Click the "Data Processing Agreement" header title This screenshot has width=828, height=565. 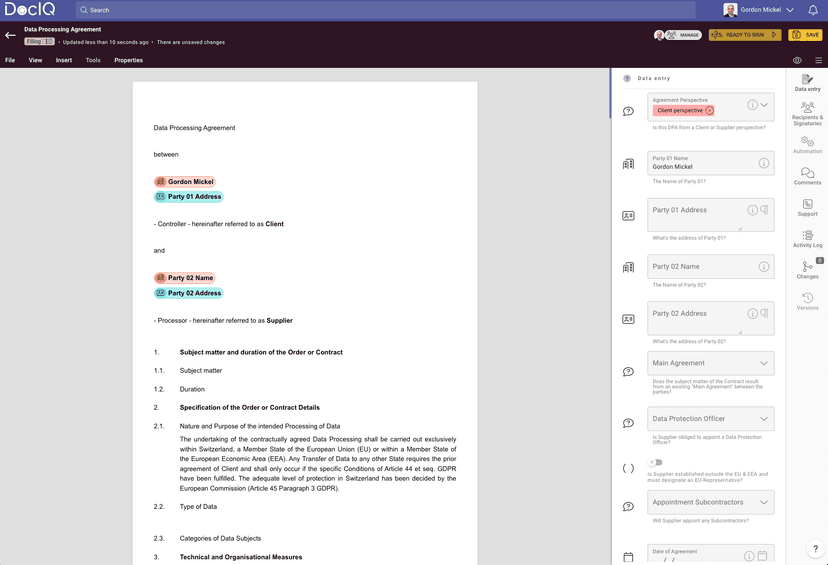(x=62, y=30)
